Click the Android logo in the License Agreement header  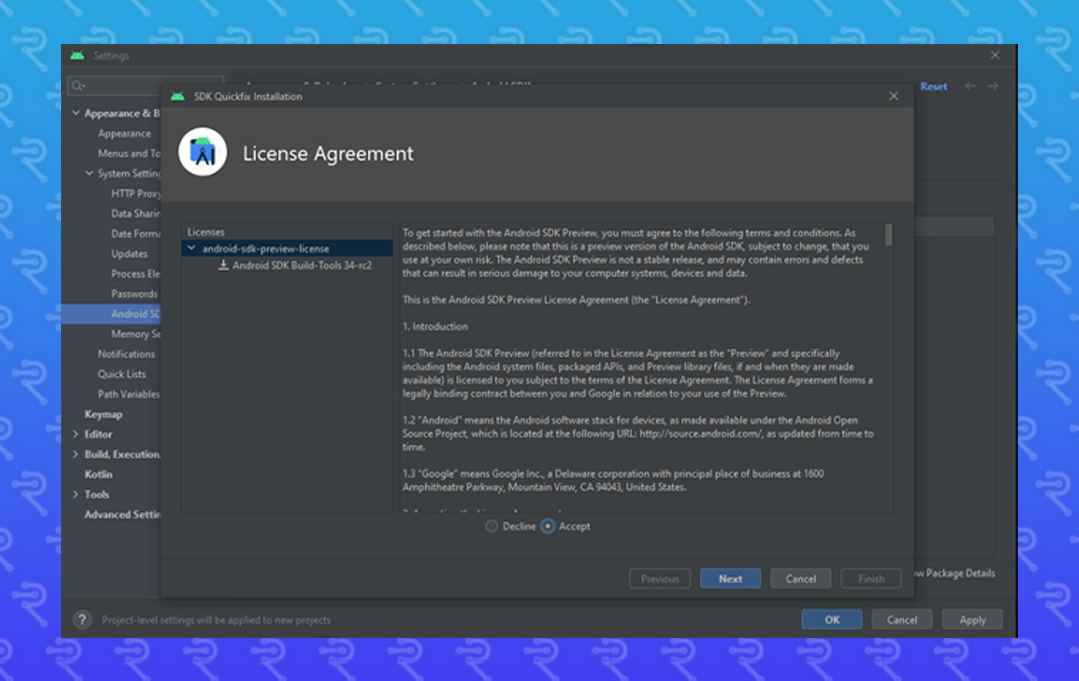coord(202,152)
